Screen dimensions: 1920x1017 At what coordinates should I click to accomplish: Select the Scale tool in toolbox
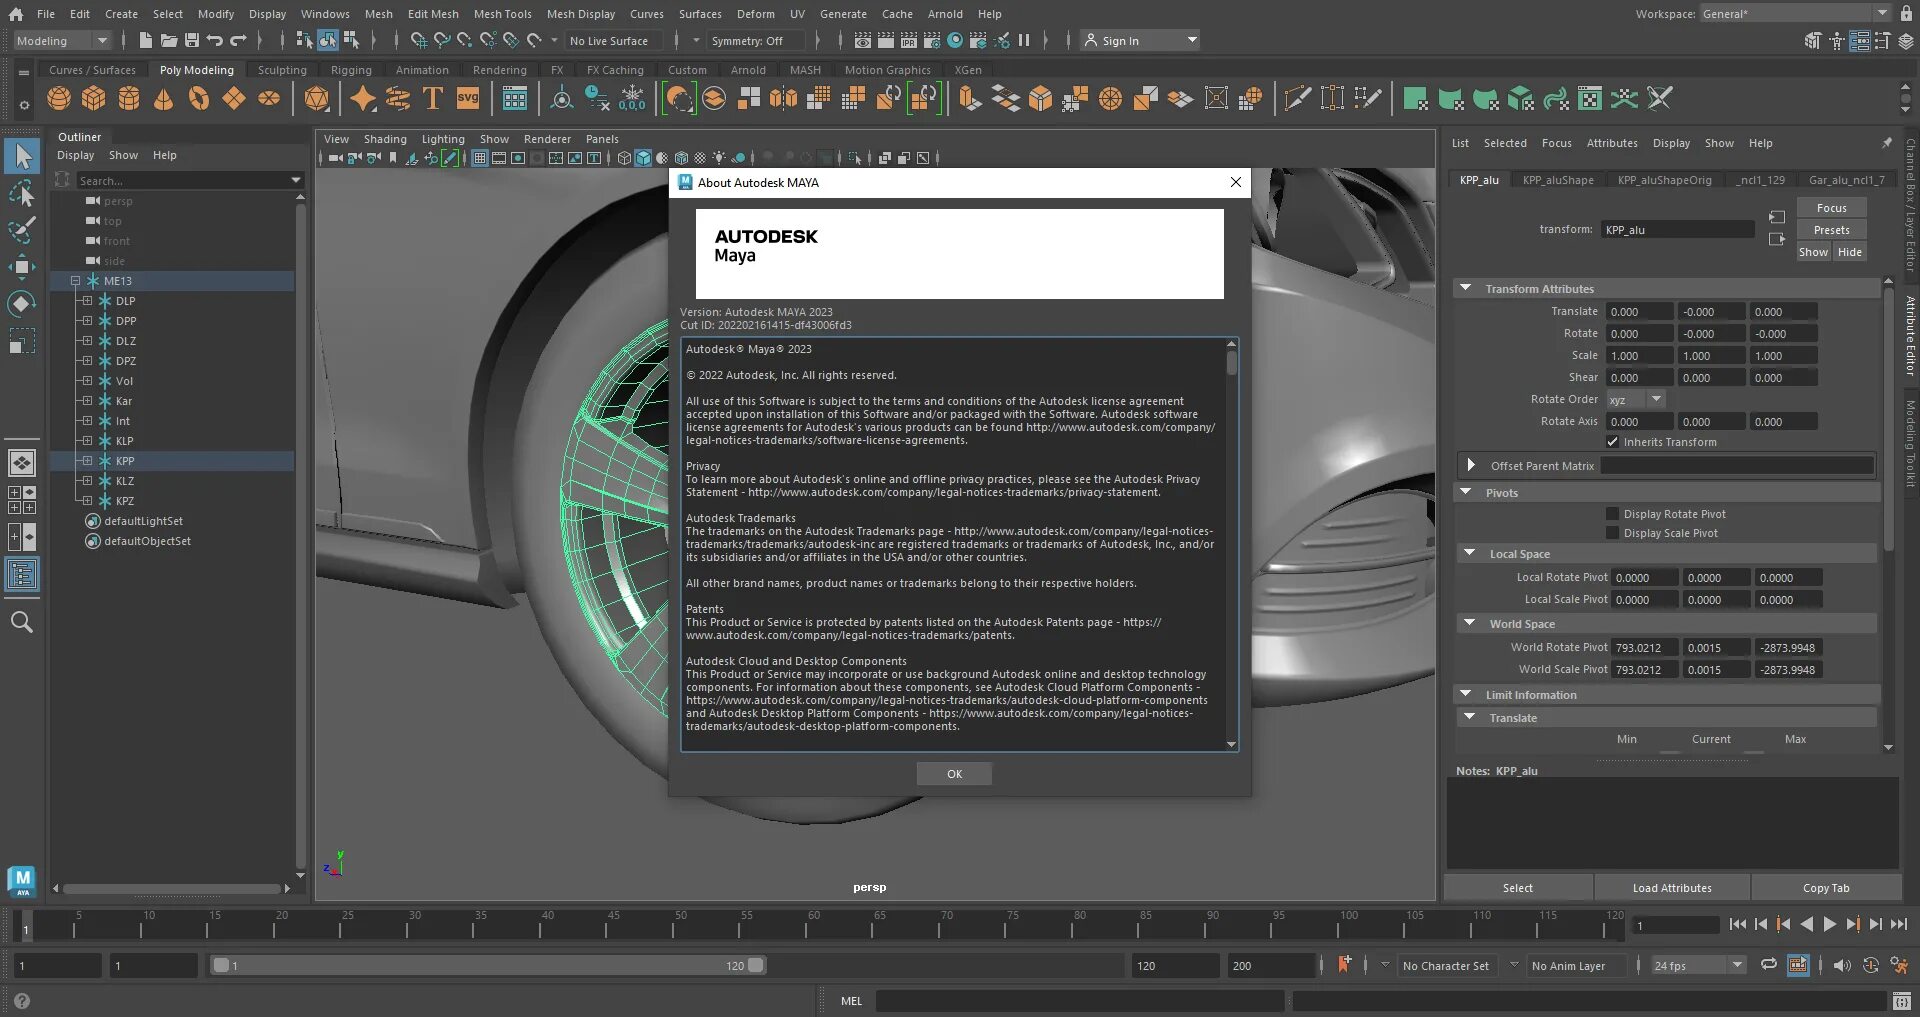coord(22,341)
